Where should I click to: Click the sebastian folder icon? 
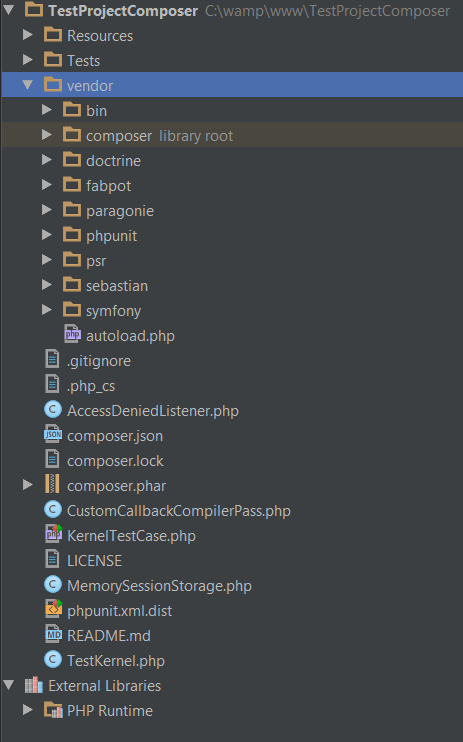pos(72,285)
